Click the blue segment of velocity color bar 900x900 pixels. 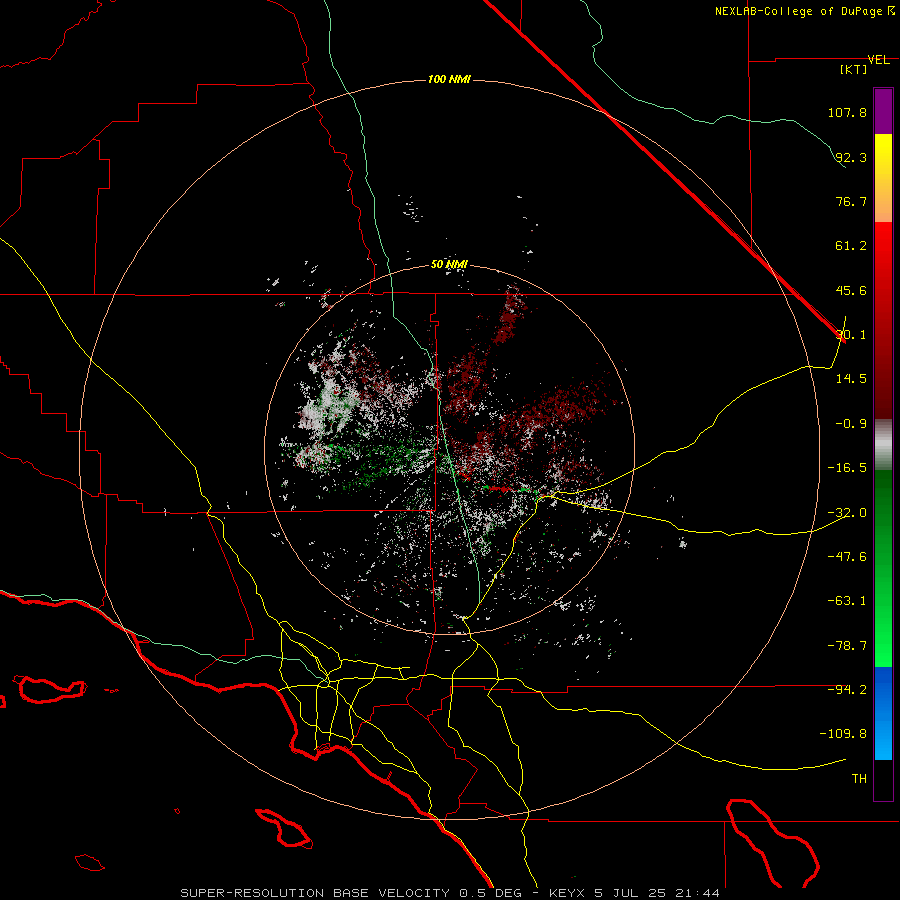click(x=883, y=713)
